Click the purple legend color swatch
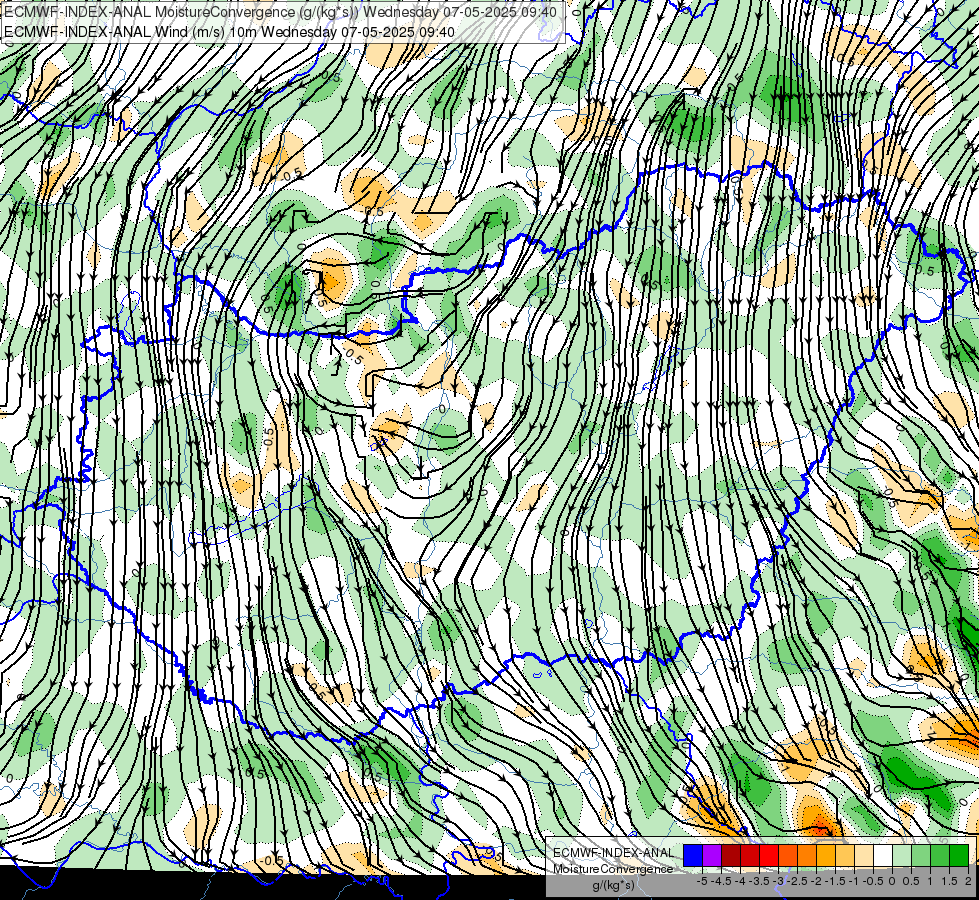Image resolution: width=979 pixels, height=900 pixels. pos(712,855)
